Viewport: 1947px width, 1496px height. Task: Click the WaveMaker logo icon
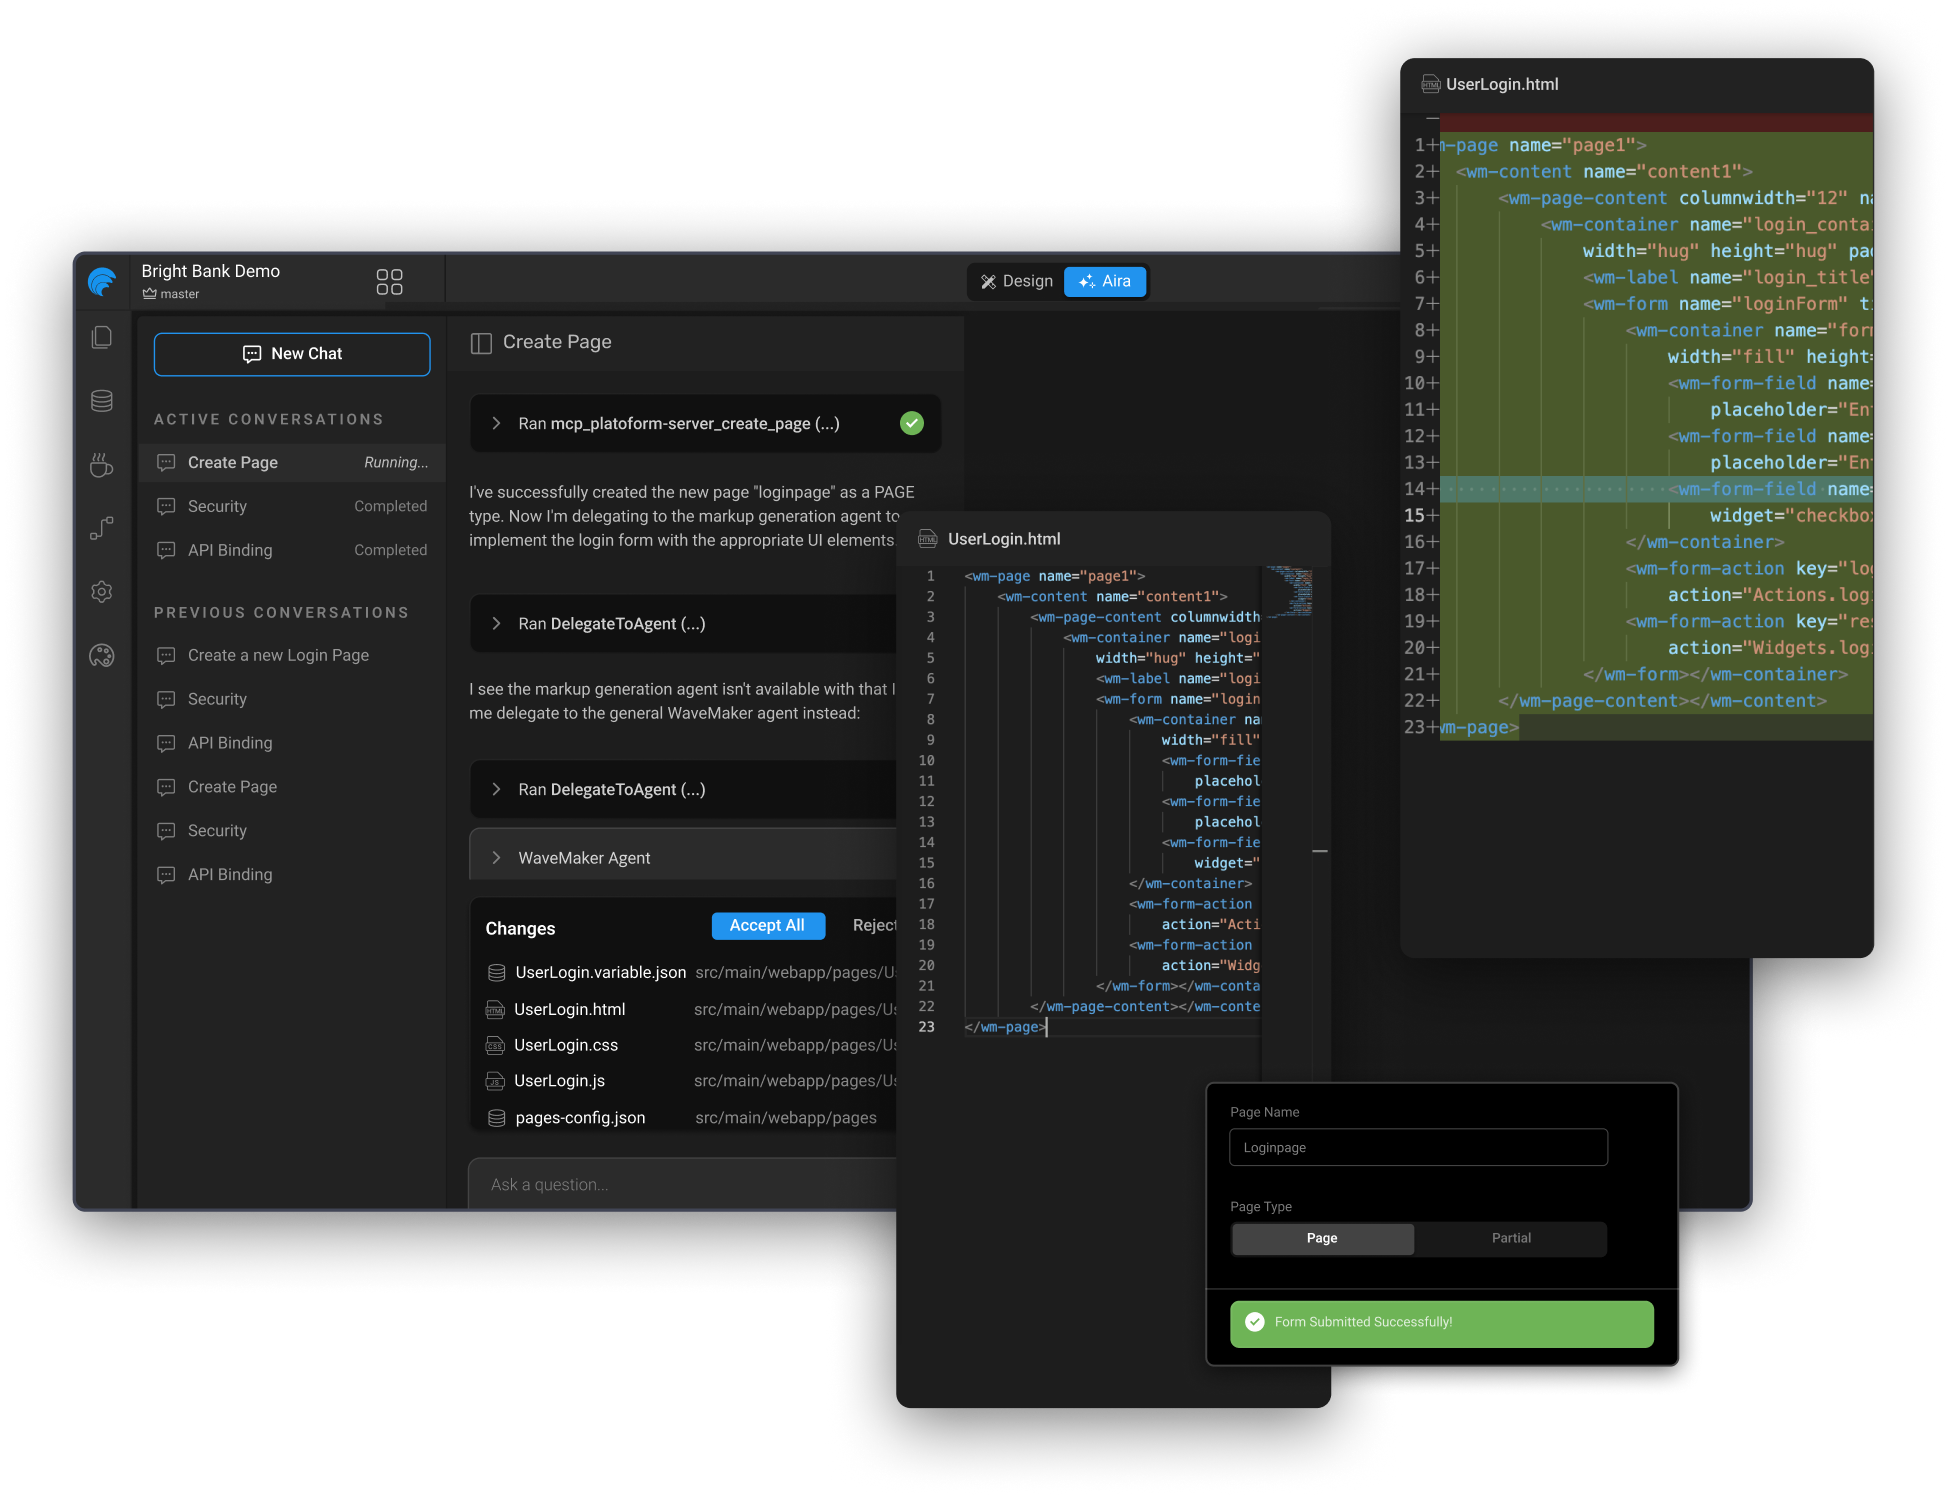[103, 281]
